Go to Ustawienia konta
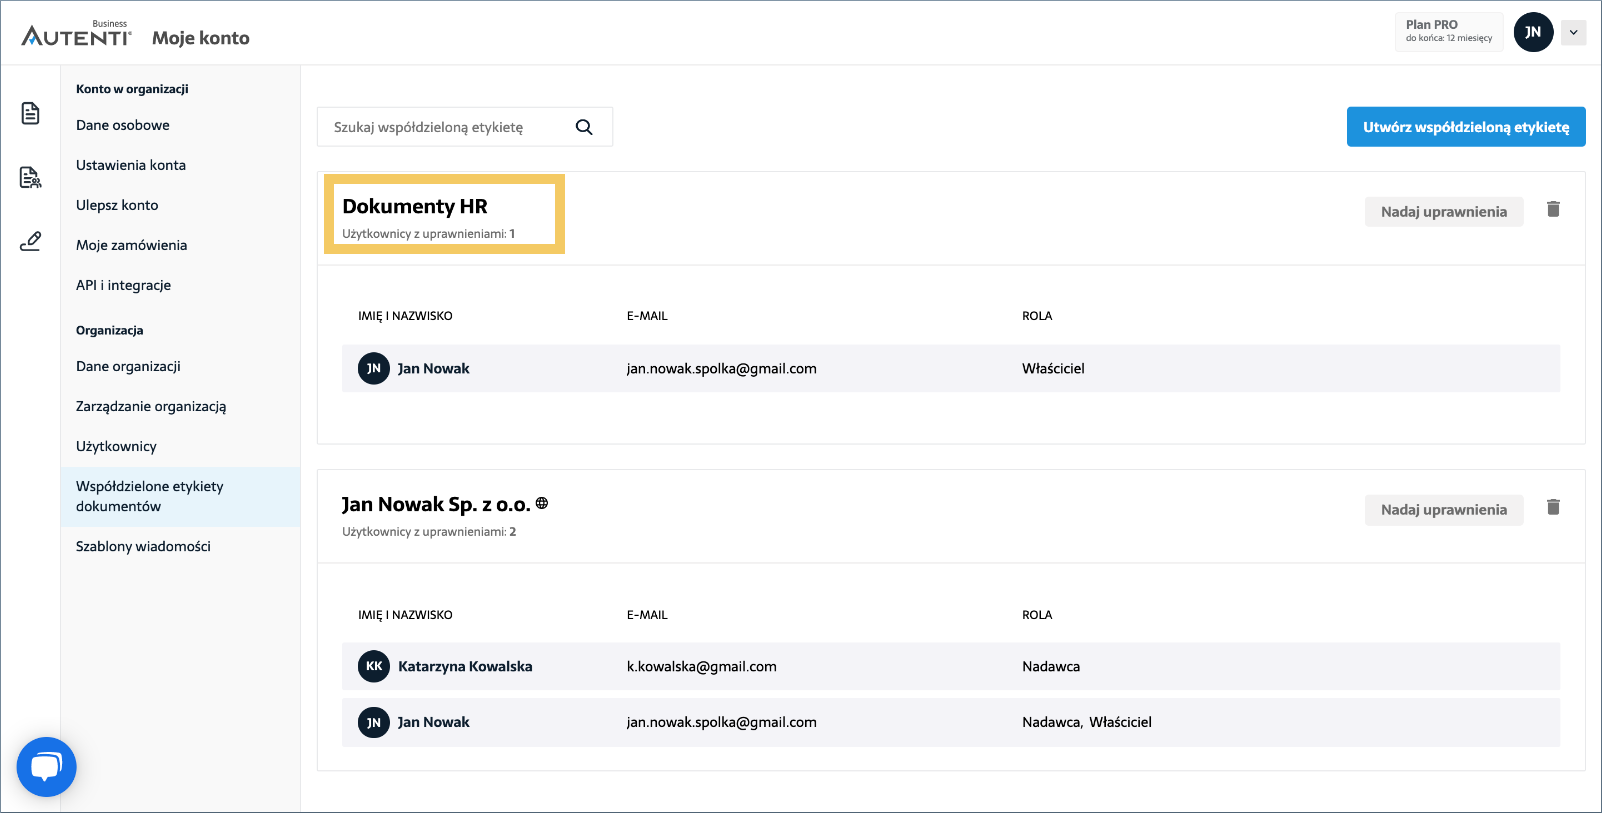Viewport: 1602px width, 813px height. coord(131,165)
